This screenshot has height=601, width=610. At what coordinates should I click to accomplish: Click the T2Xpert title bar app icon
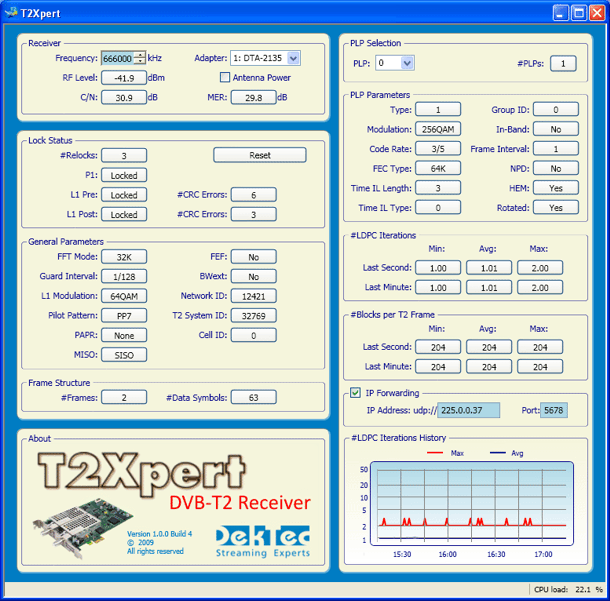coord(11,13)
